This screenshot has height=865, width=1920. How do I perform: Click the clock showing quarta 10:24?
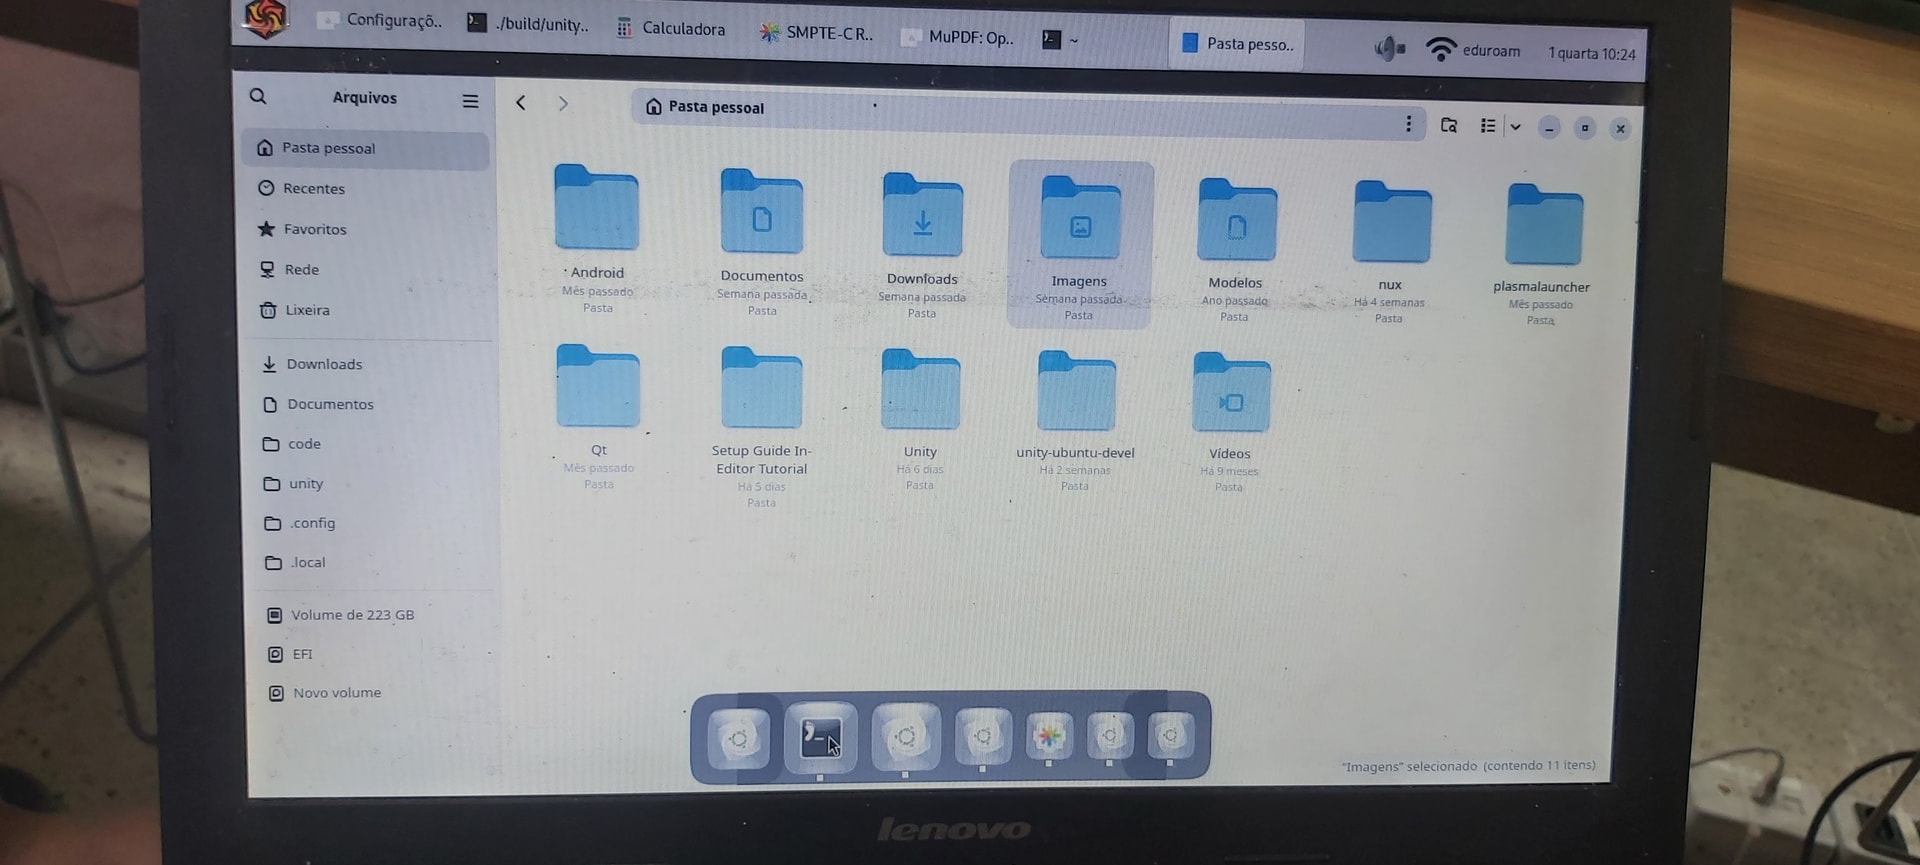pos(1591,54)
